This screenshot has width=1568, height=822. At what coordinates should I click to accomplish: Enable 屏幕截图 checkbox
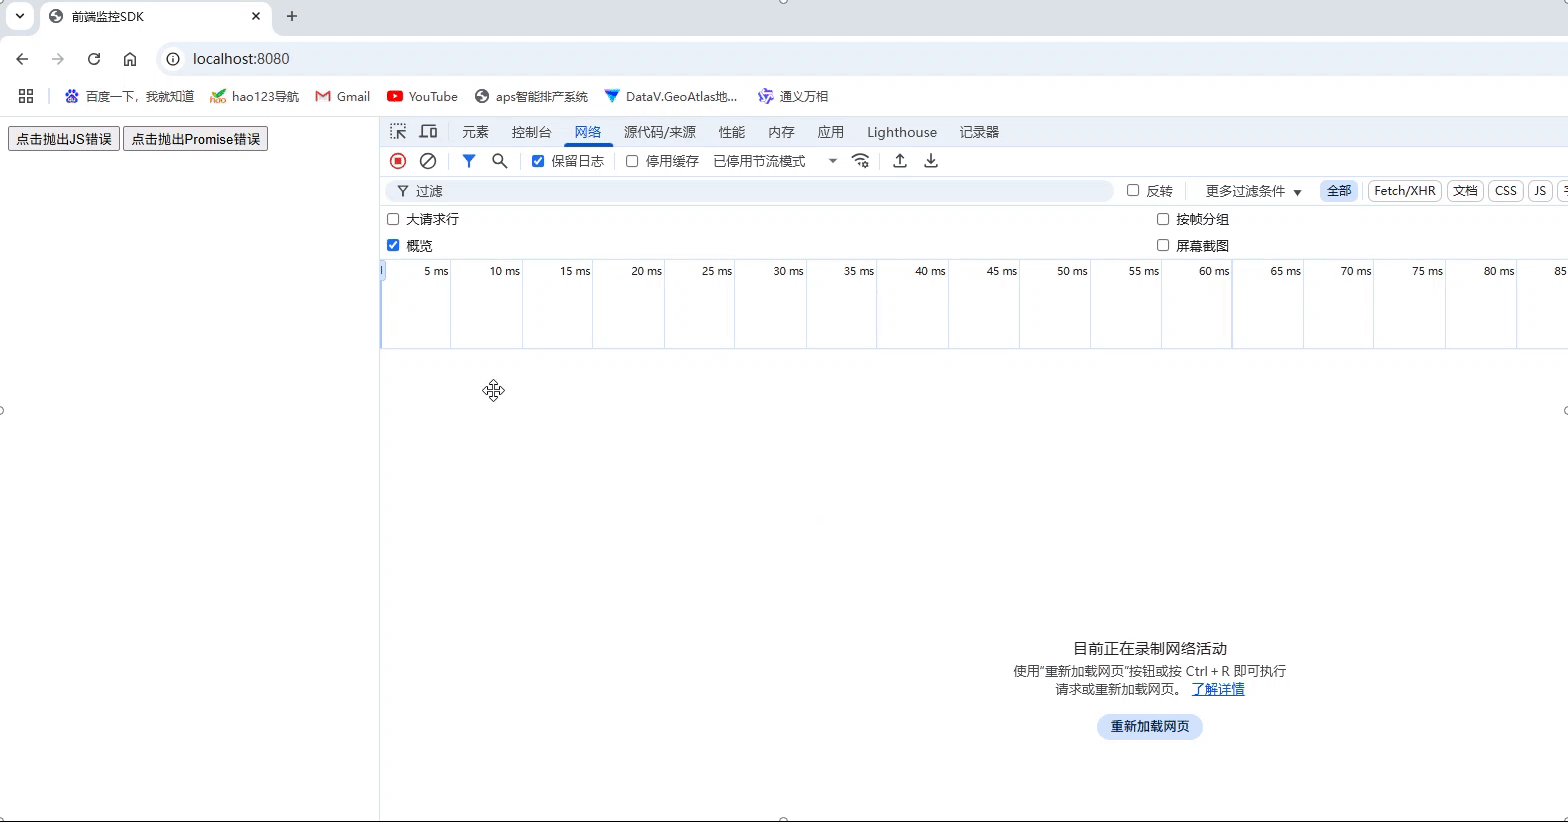[1163, 245]
